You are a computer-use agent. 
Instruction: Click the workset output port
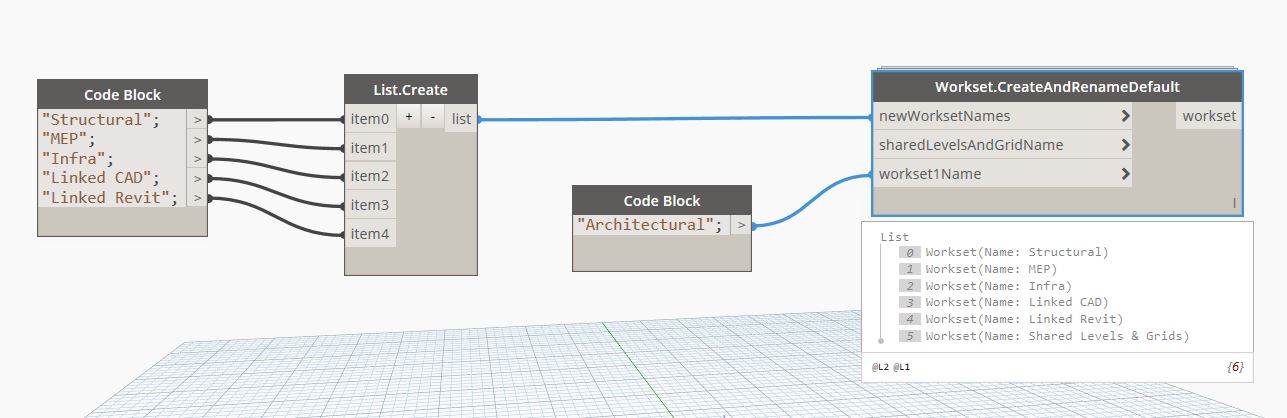(1208, 116)
